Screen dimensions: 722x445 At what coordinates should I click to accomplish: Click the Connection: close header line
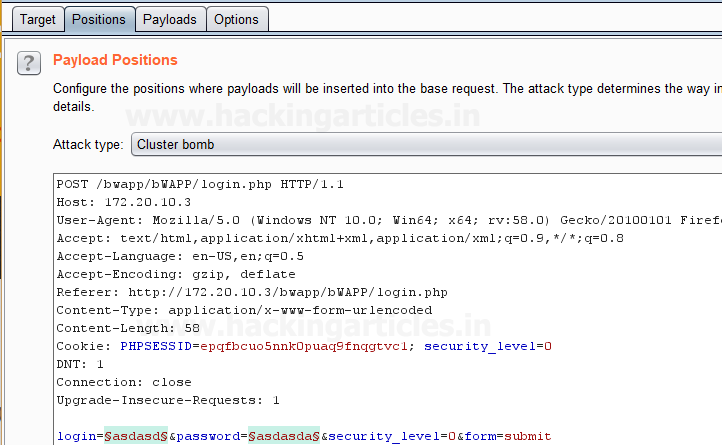tap(111, 382)
